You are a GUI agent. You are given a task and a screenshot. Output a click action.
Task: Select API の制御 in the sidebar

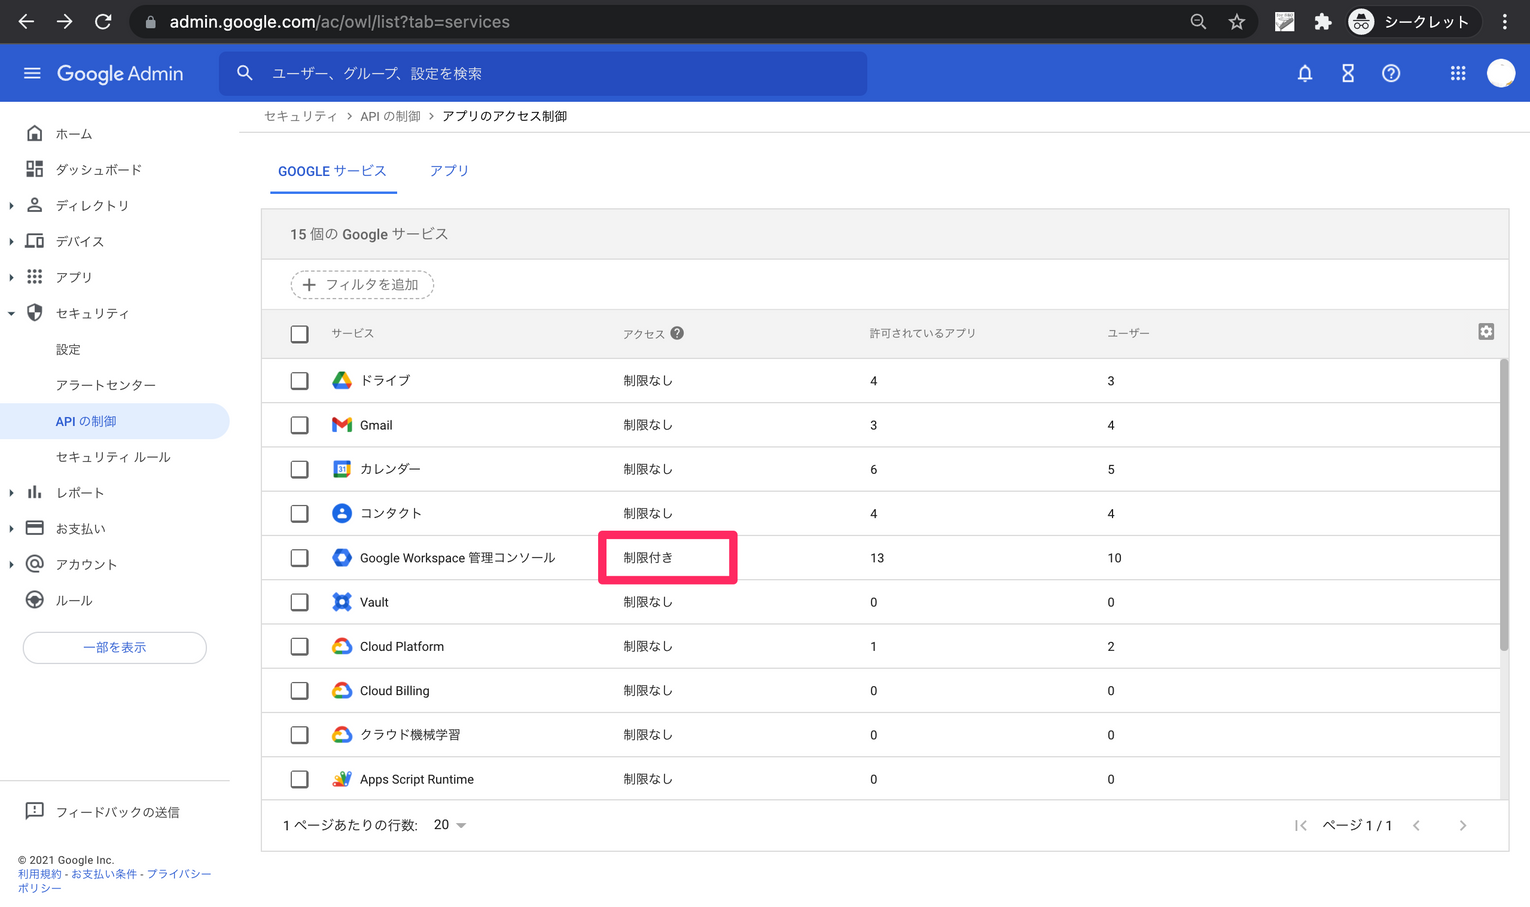click(115, 421)
